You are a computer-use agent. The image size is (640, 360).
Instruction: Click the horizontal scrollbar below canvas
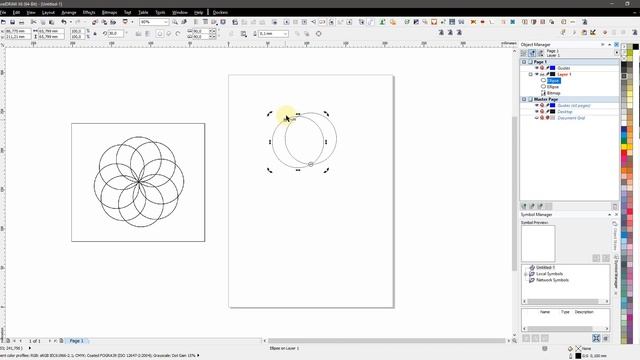click(x=387, y=340)
